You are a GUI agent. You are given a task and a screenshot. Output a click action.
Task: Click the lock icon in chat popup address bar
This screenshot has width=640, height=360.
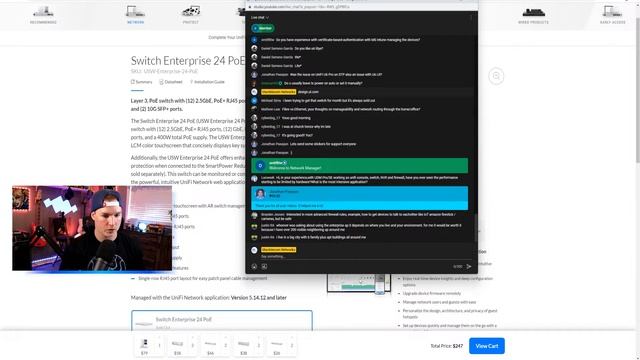(x=250, y=7)
